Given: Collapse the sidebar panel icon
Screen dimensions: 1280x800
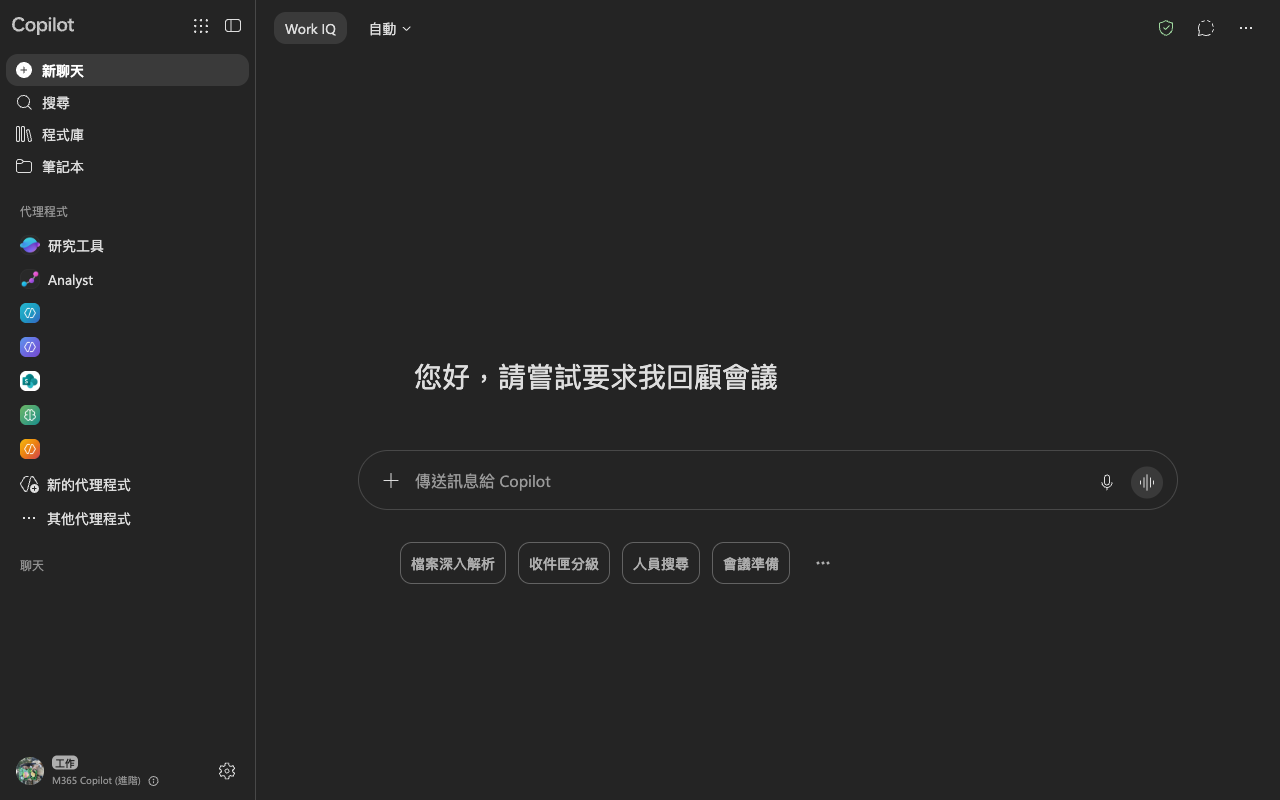Looking at the screenshot, I should 233,26.
